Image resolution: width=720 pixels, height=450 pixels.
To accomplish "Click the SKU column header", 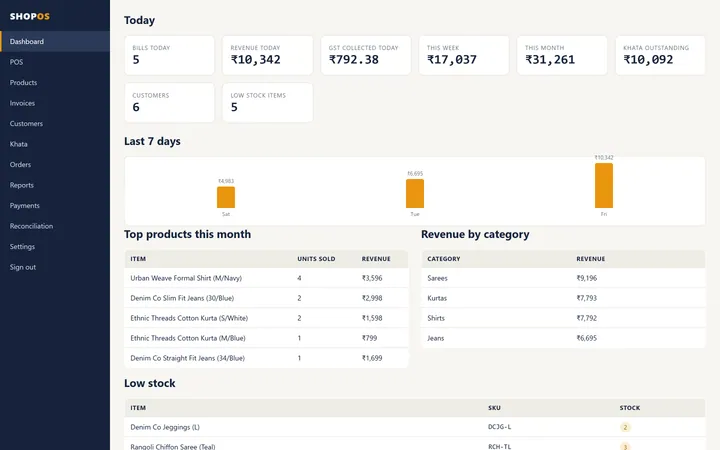I will 495,408.
